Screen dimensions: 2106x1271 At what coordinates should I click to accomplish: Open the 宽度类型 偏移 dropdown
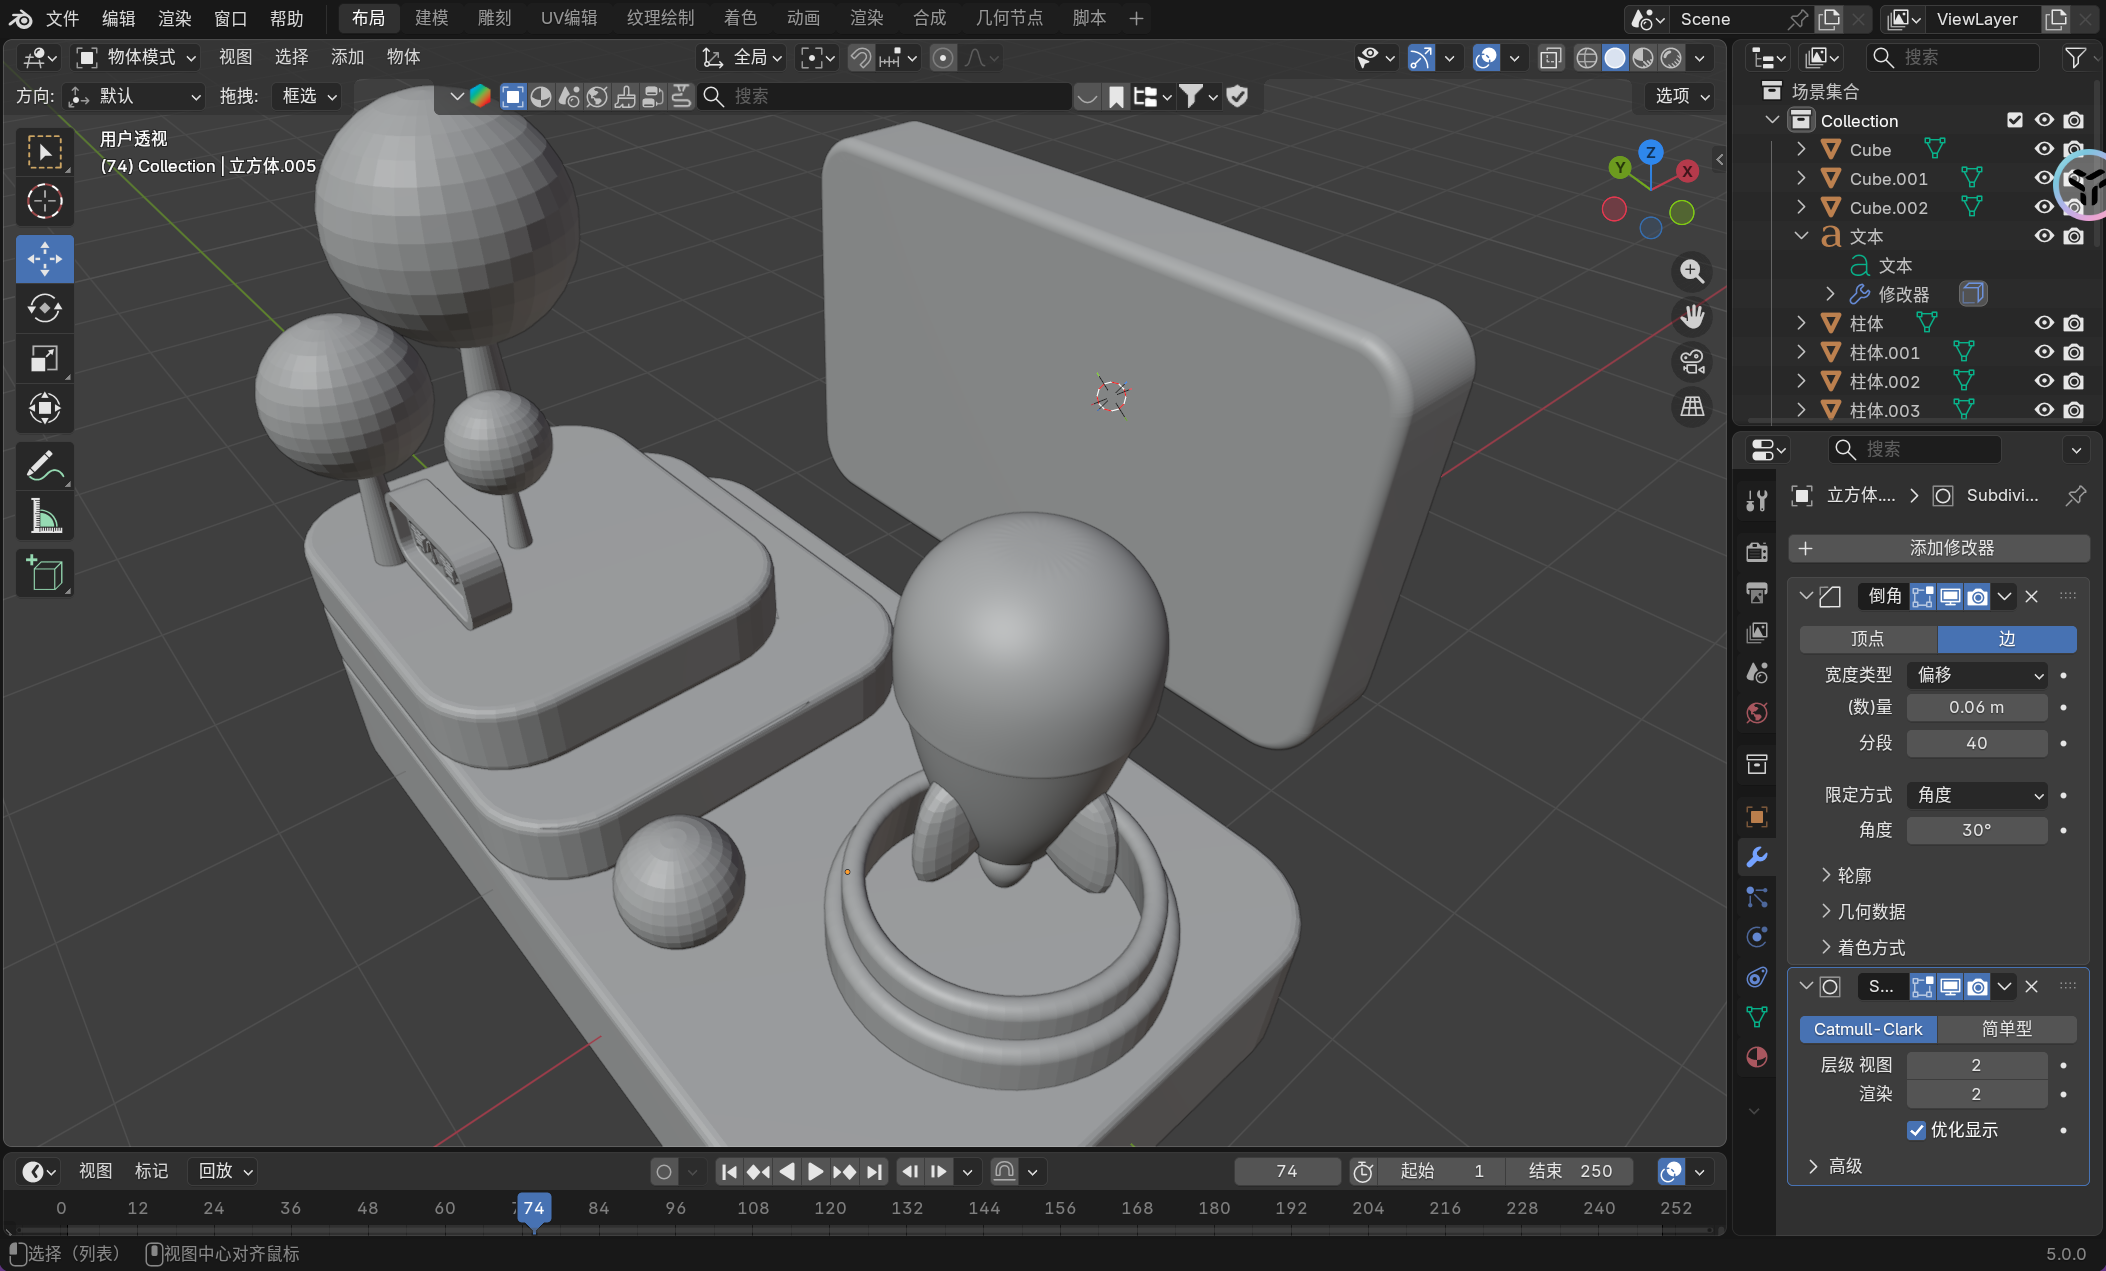(1977, 675)
